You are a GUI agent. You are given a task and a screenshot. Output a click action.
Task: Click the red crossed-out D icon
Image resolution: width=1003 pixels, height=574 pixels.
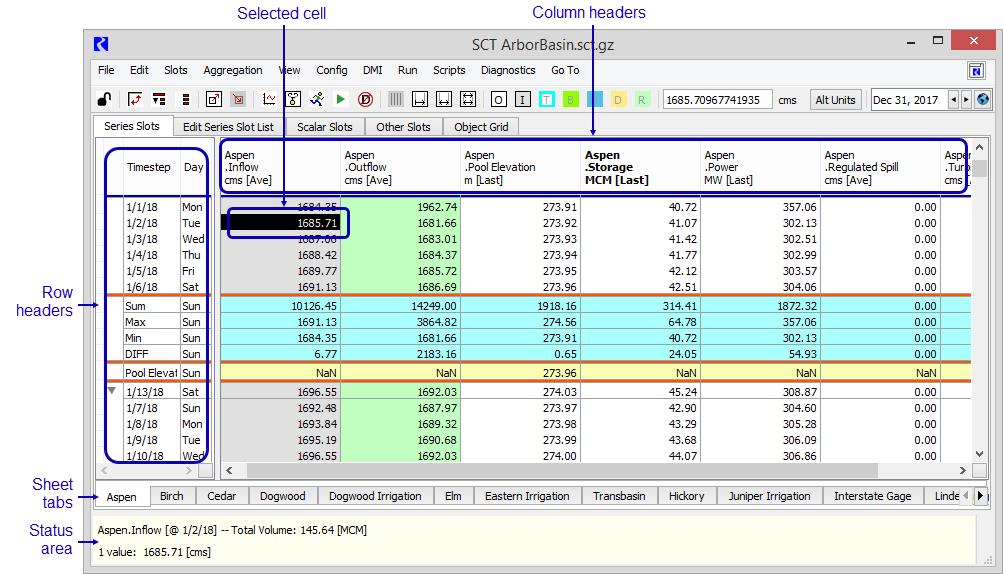(x=365, y=99)
